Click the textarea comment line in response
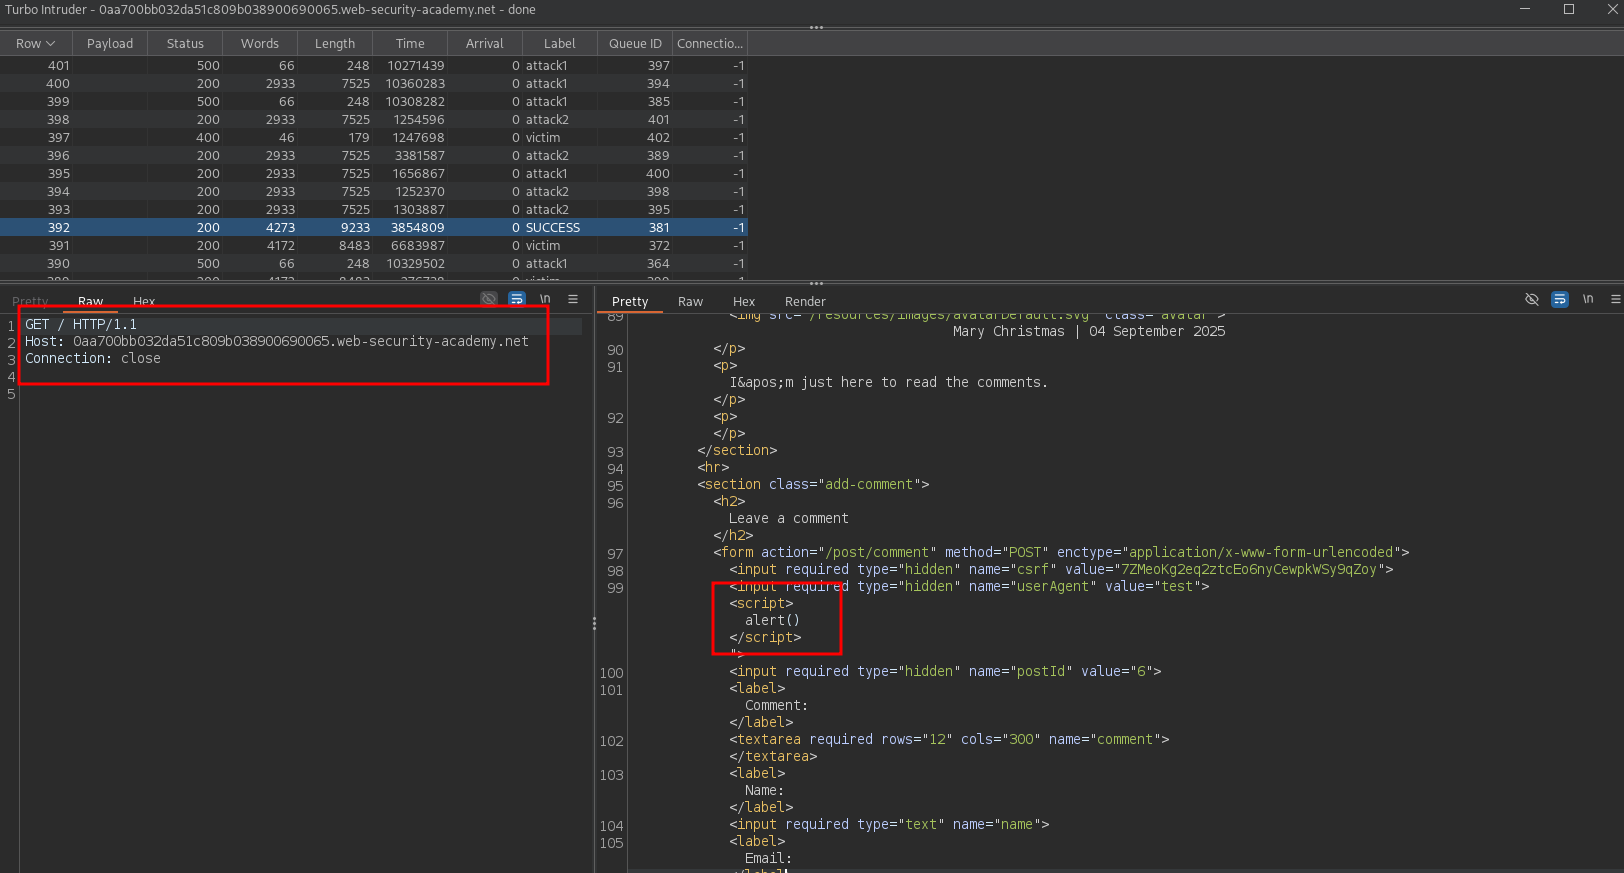 (x=949, y=739)
